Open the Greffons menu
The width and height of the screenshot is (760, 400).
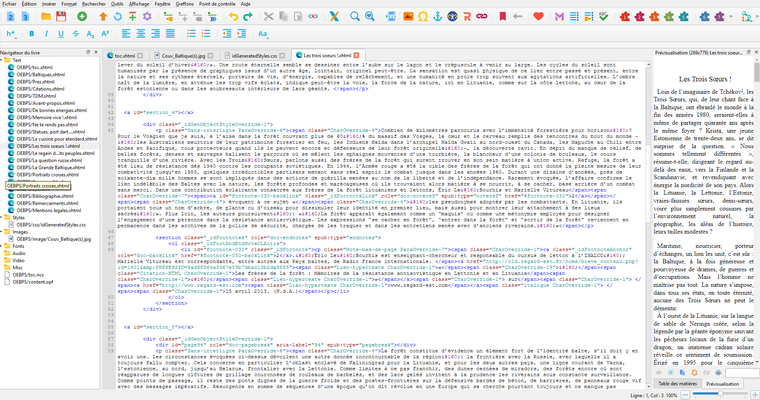pos(180,5)
